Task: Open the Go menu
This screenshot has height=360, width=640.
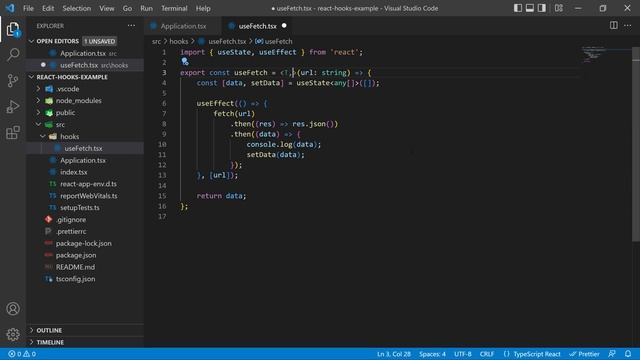Action: click(x=127, y=8)
